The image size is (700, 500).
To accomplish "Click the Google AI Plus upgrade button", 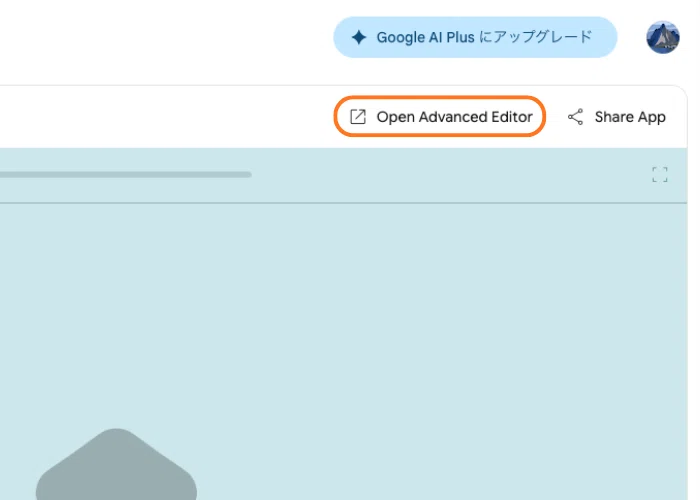I will 475,37.
